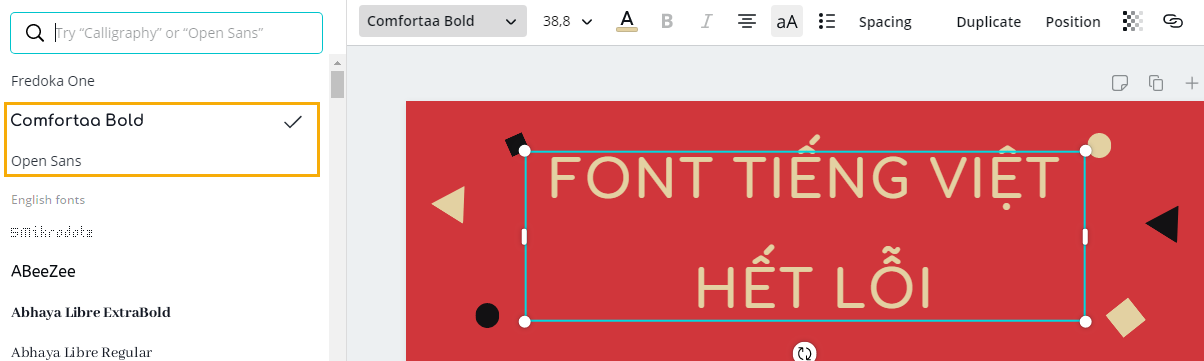Open the font size 38,8 dropdown
1204x361 pixels.
[x=568, y=21]
